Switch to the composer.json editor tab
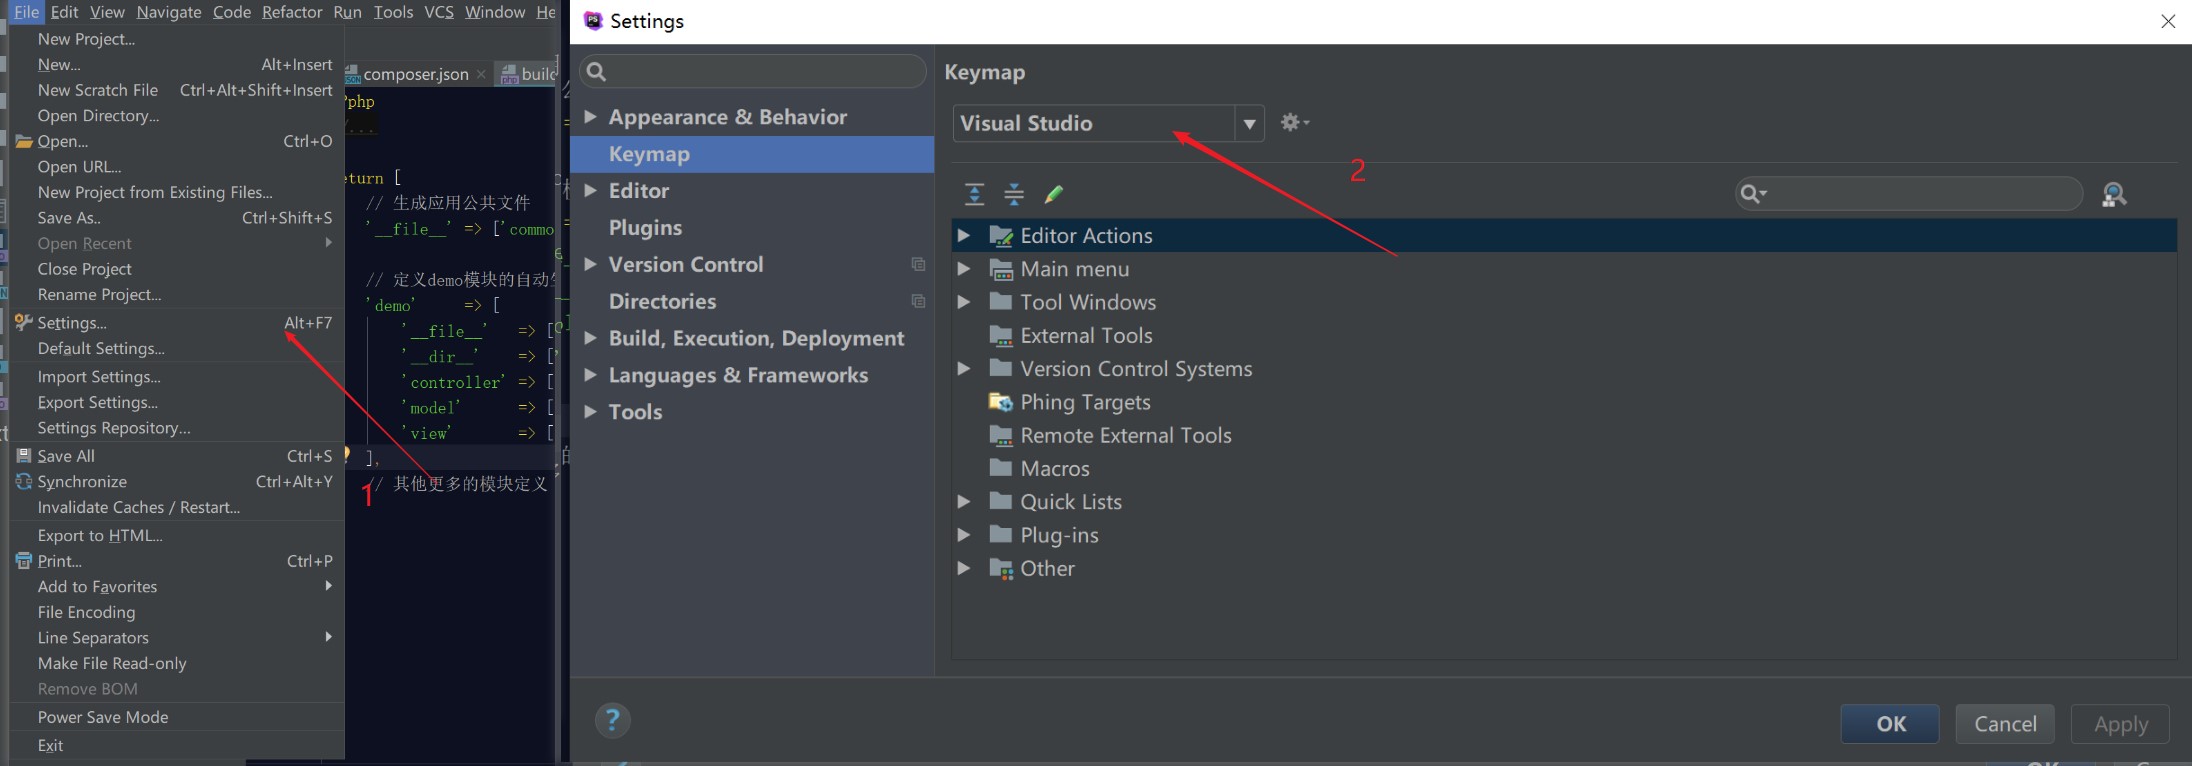 click(x=415, y=74)
